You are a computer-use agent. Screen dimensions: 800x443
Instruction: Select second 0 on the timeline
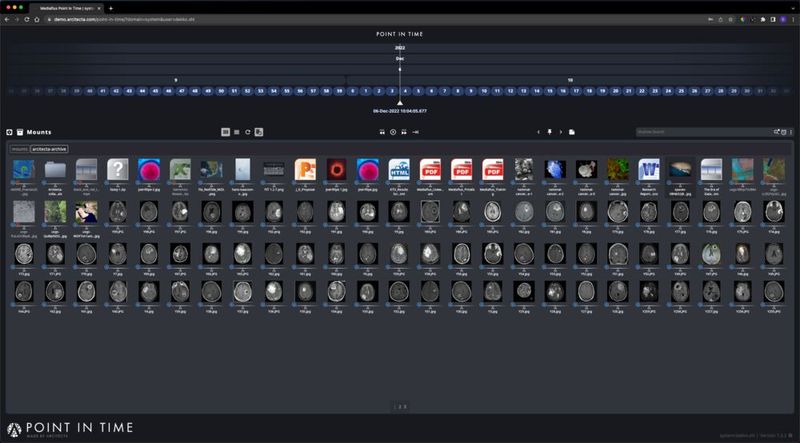pos(353,91)
